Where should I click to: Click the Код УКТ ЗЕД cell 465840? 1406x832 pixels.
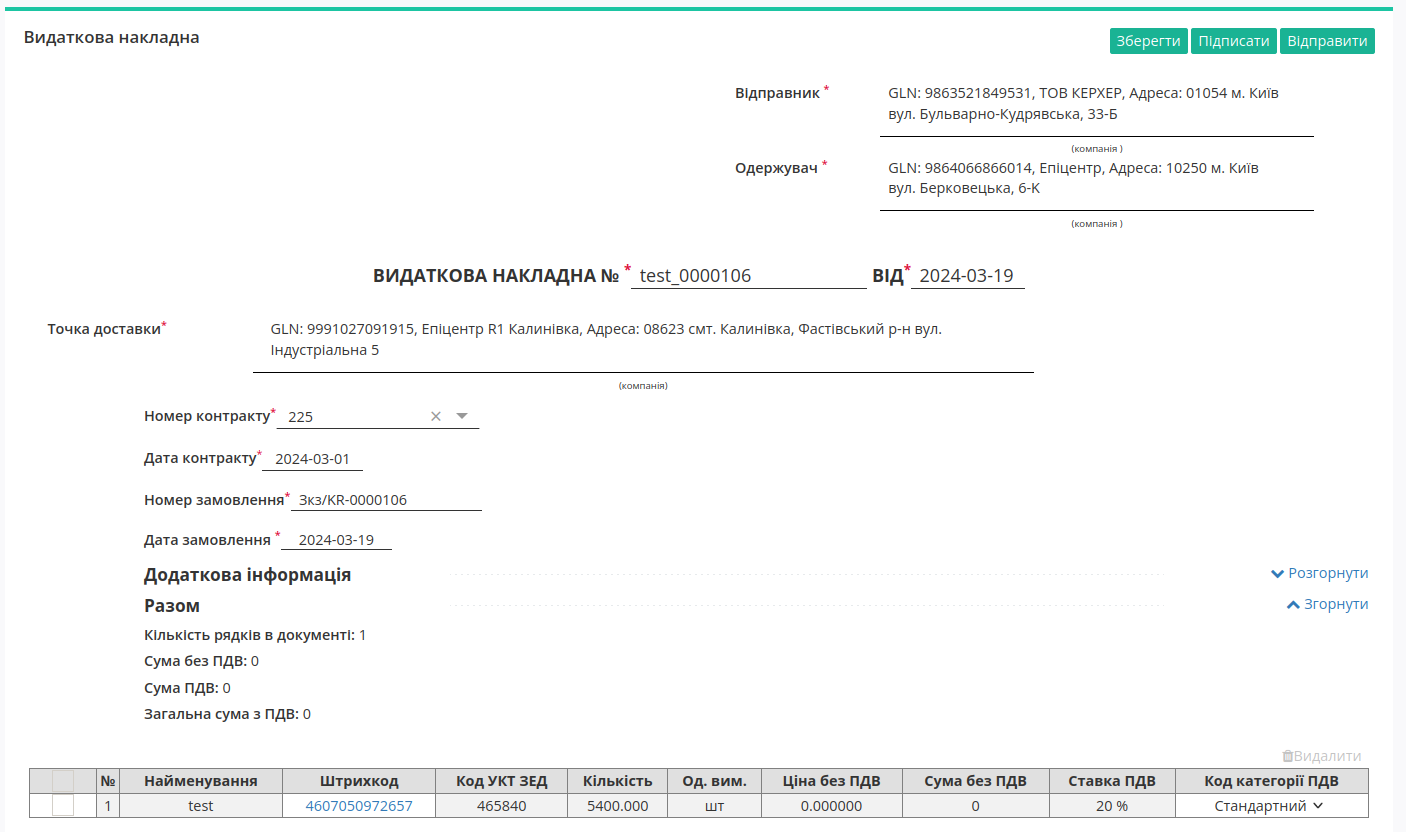(x=502, y=806)
